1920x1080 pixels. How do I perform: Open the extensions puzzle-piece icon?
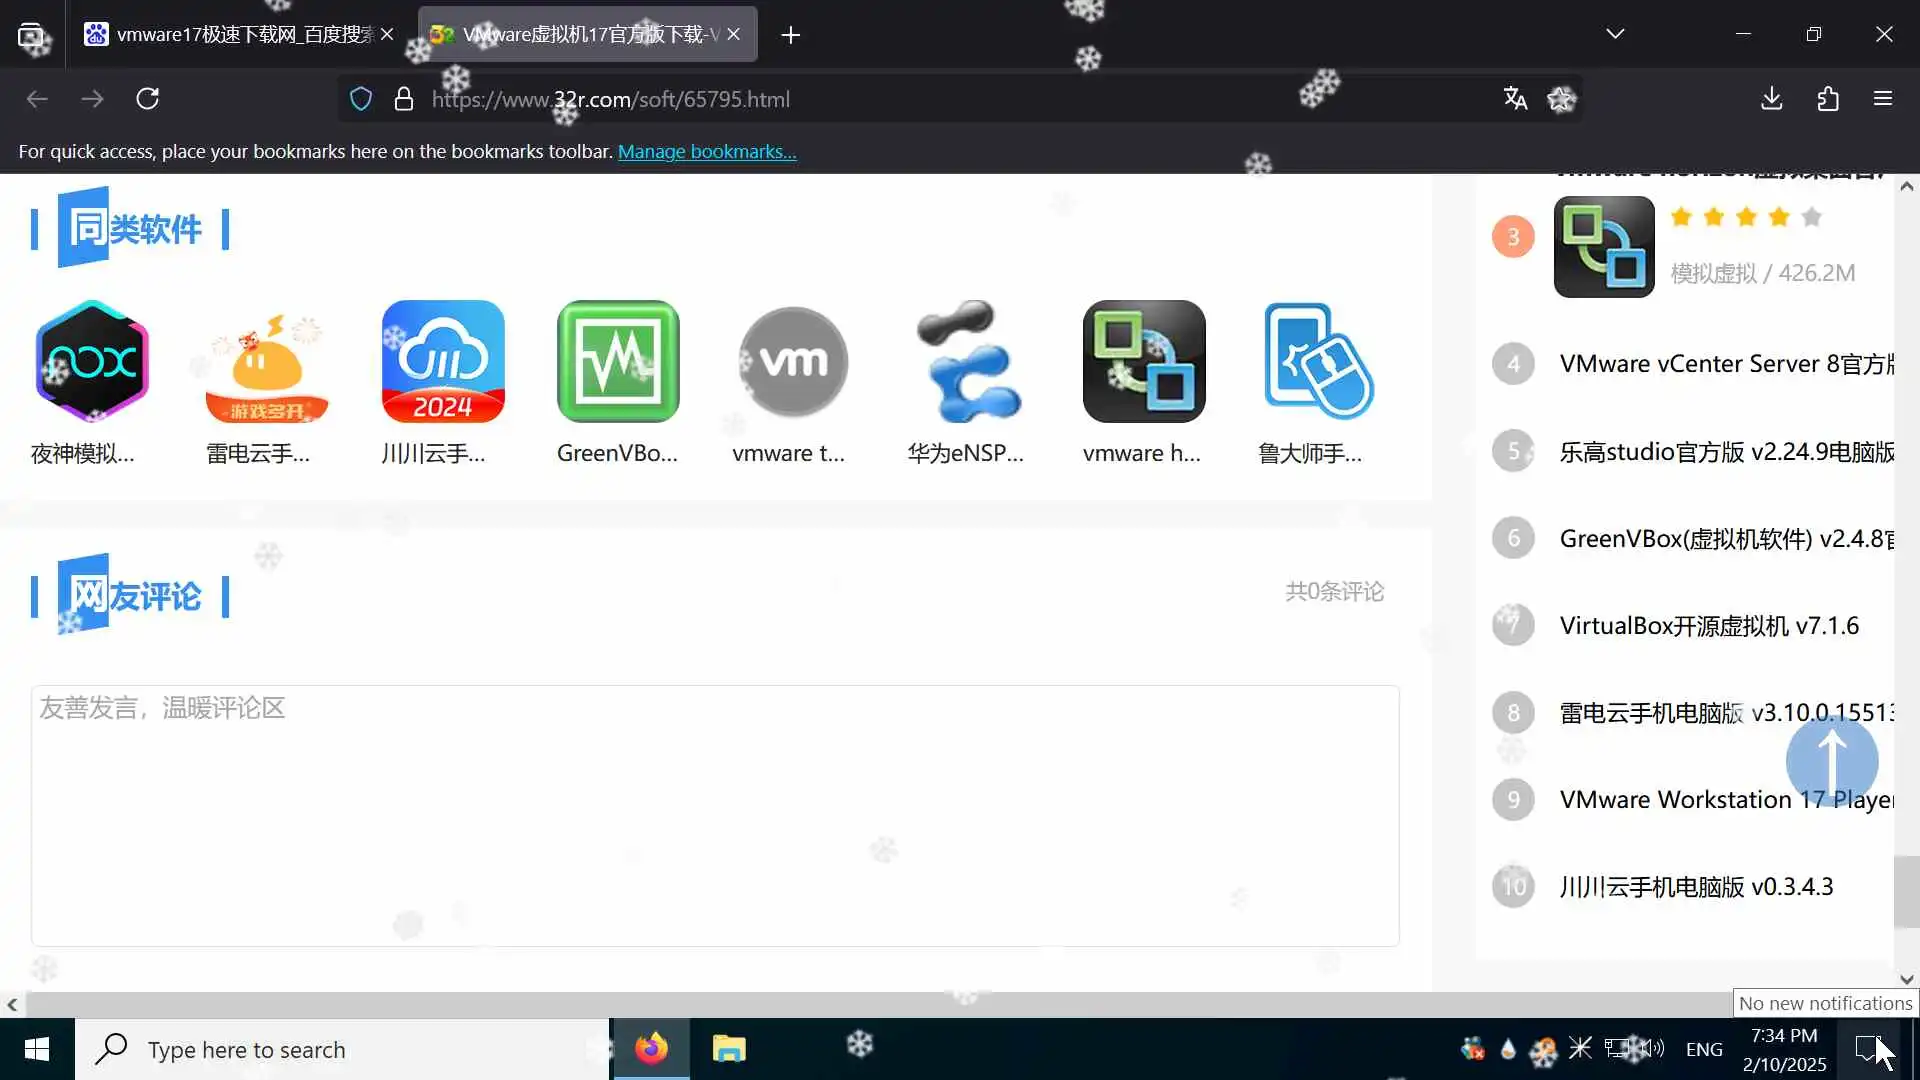point(1827,98)
